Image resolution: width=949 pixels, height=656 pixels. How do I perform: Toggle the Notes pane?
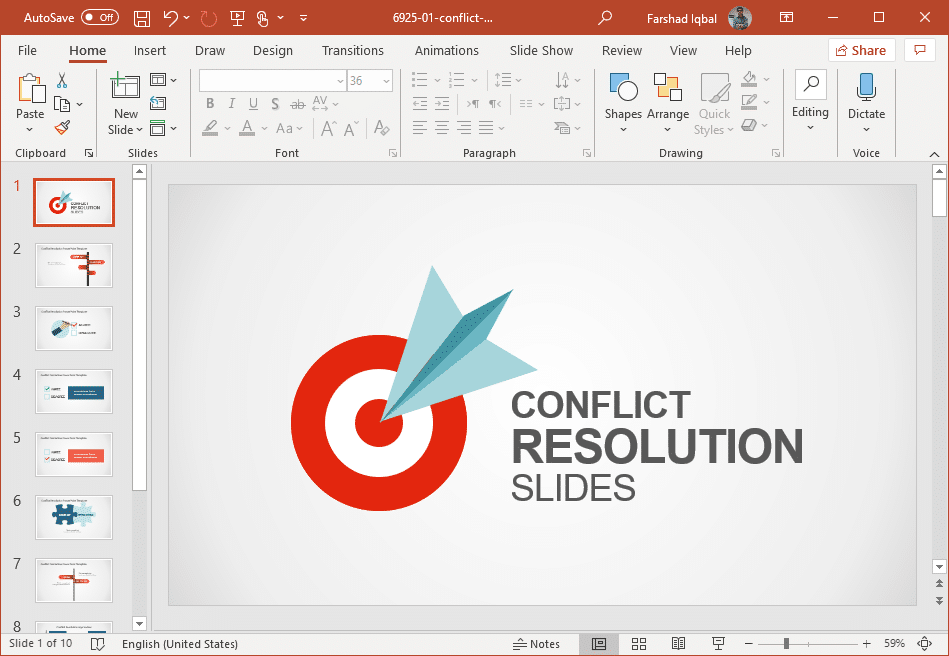coord(536,644)
